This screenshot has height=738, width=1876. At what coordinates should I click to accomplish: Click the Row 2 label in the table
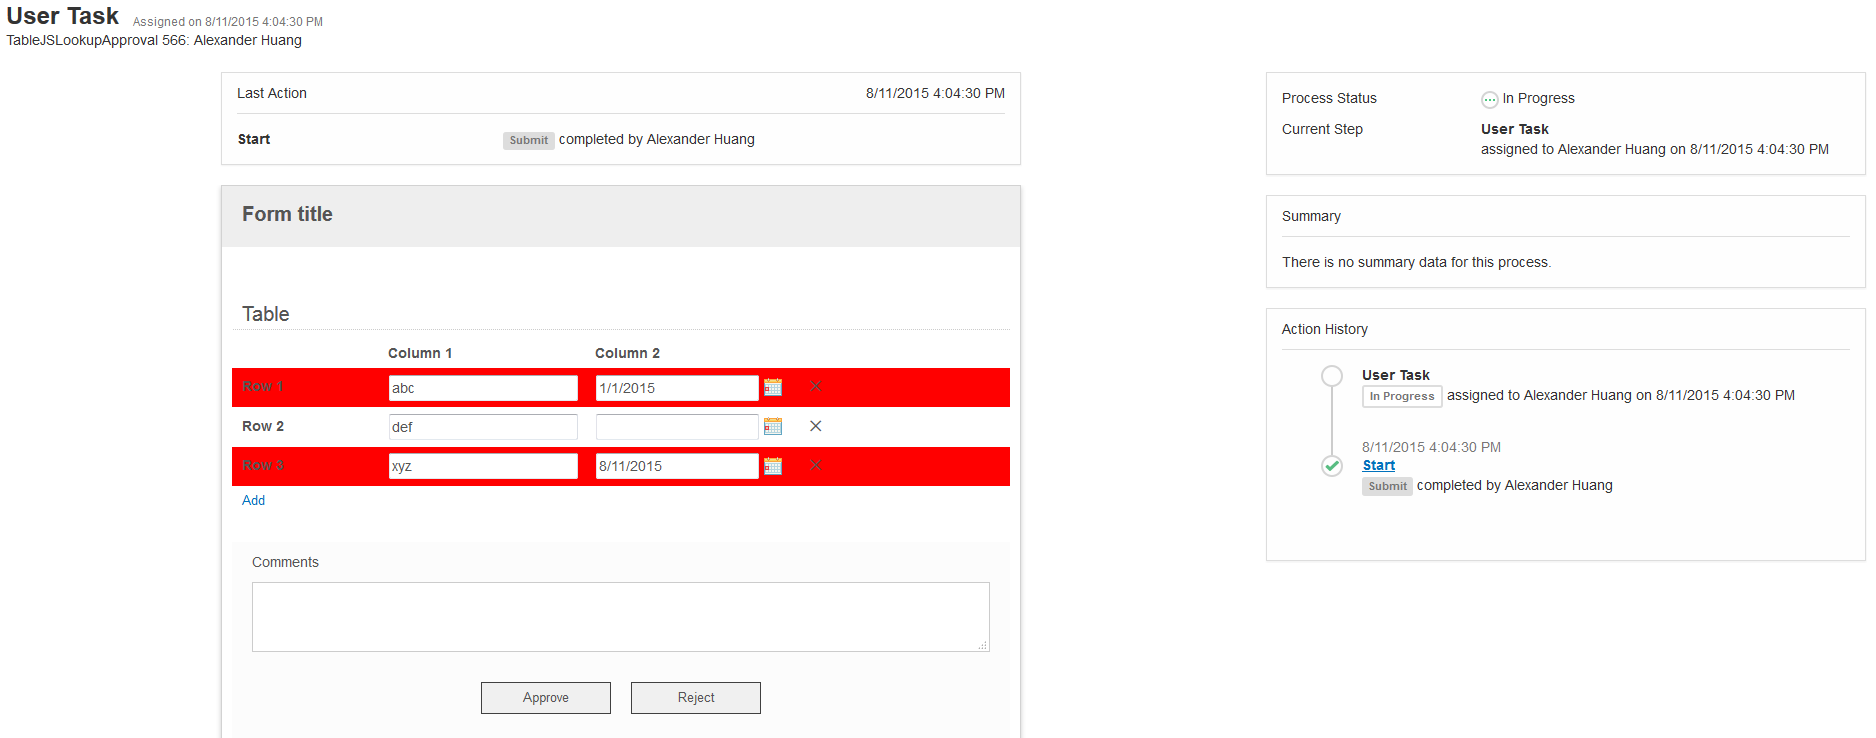263,426
